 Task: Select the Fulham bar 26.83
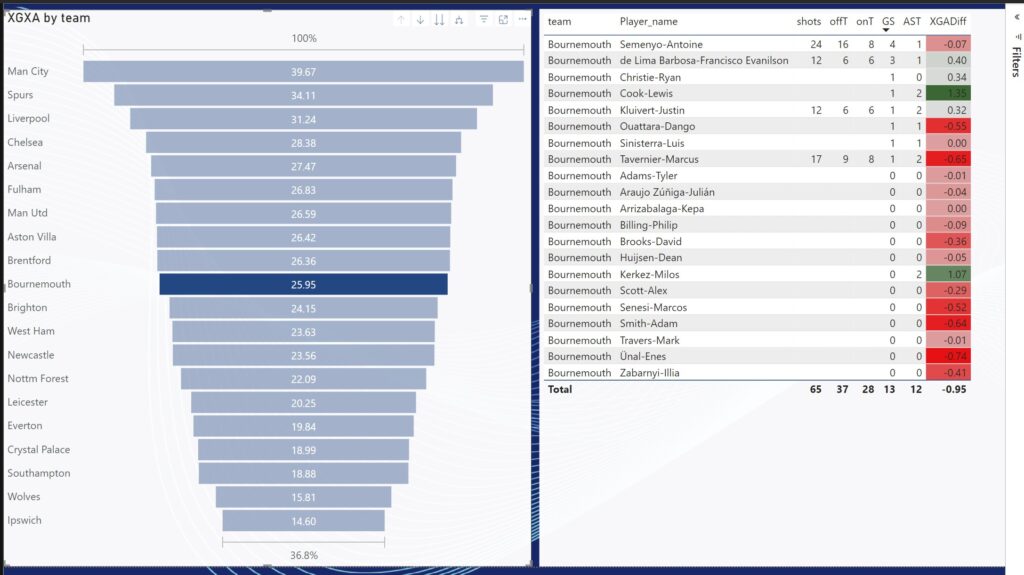click(x=303, y=190)
